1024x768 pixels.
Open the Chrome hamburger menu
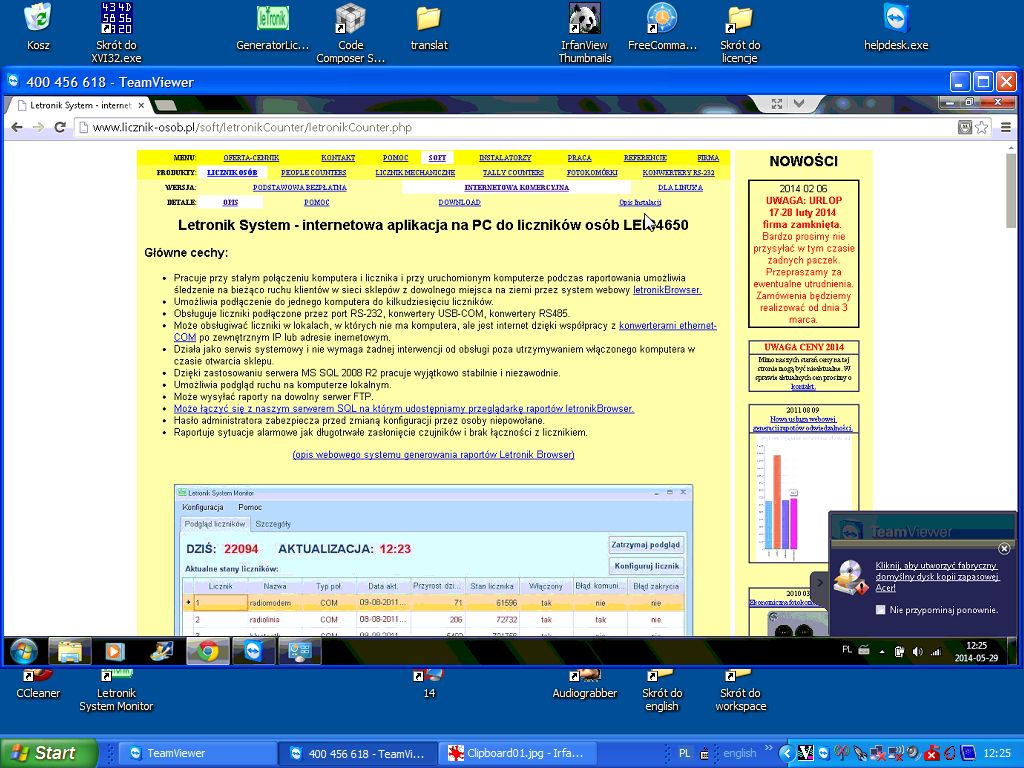click(x=1004, y=127)
